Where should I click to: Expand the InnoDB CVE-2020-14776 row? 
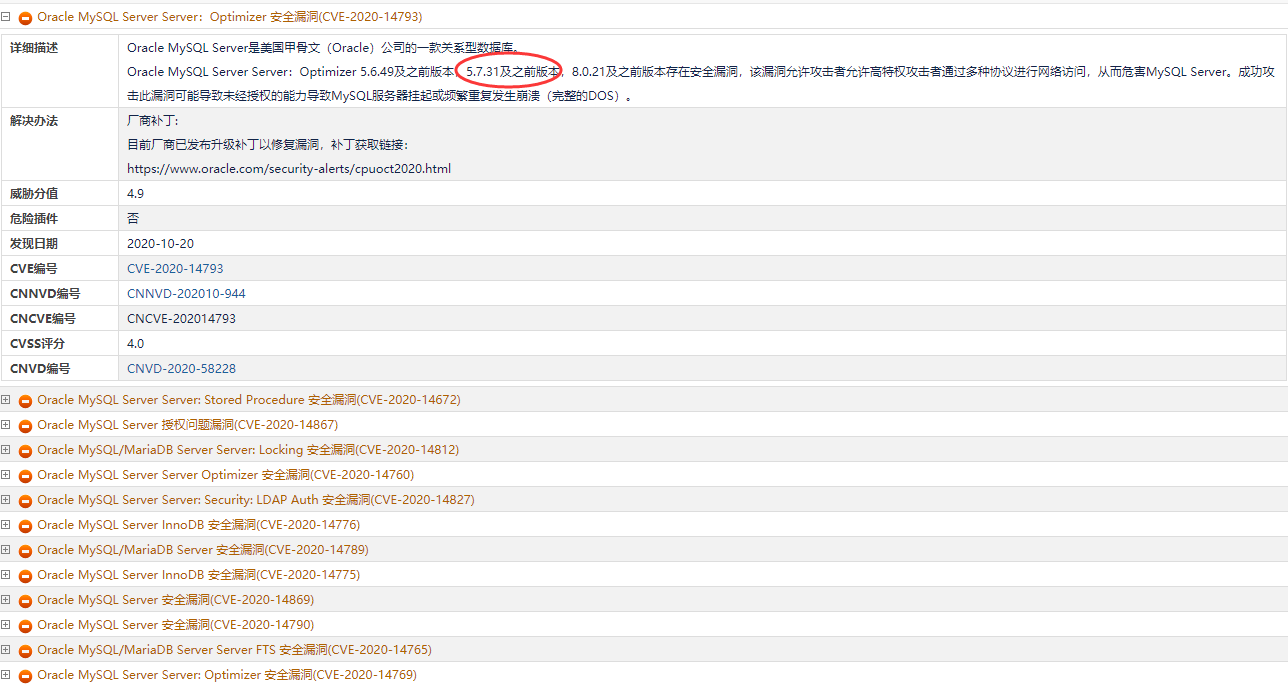[x=6, y=525]
